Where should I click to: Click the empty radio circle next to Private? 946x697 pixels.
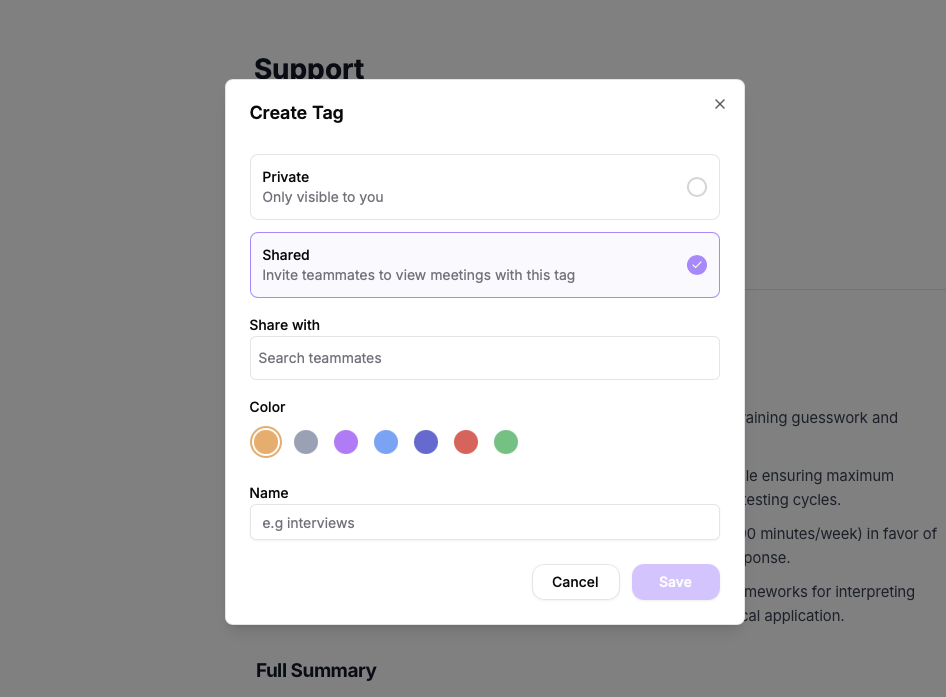(697, 186)
